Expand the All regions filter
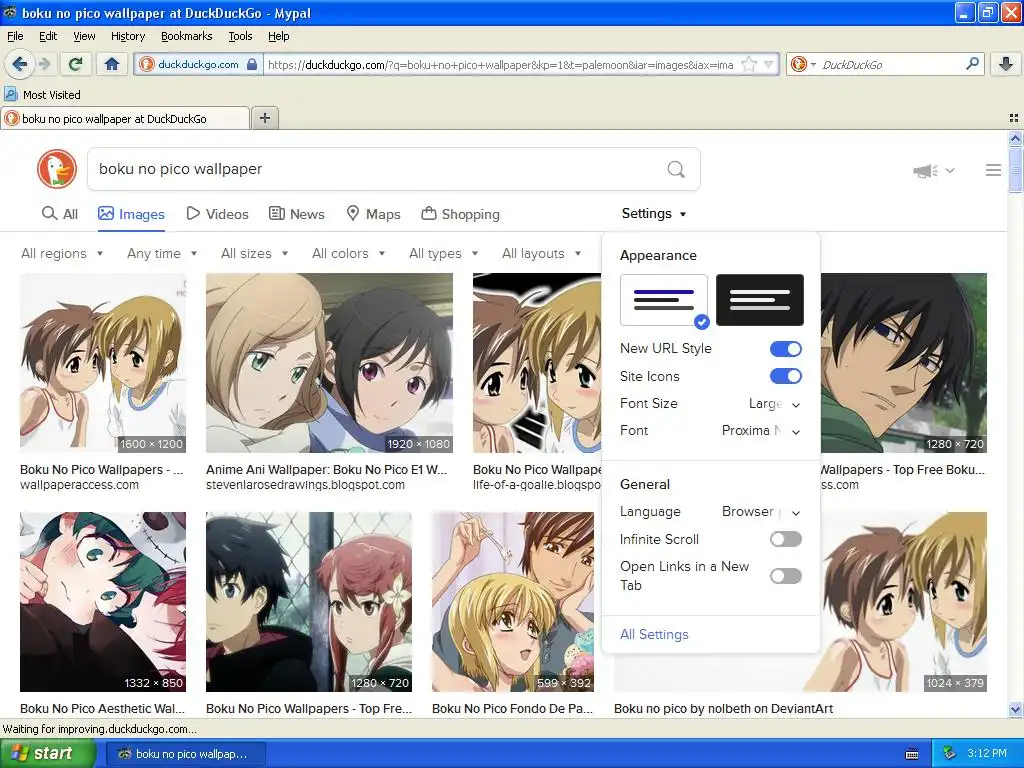Viewport: 1024px width, 768px height. 62,253
